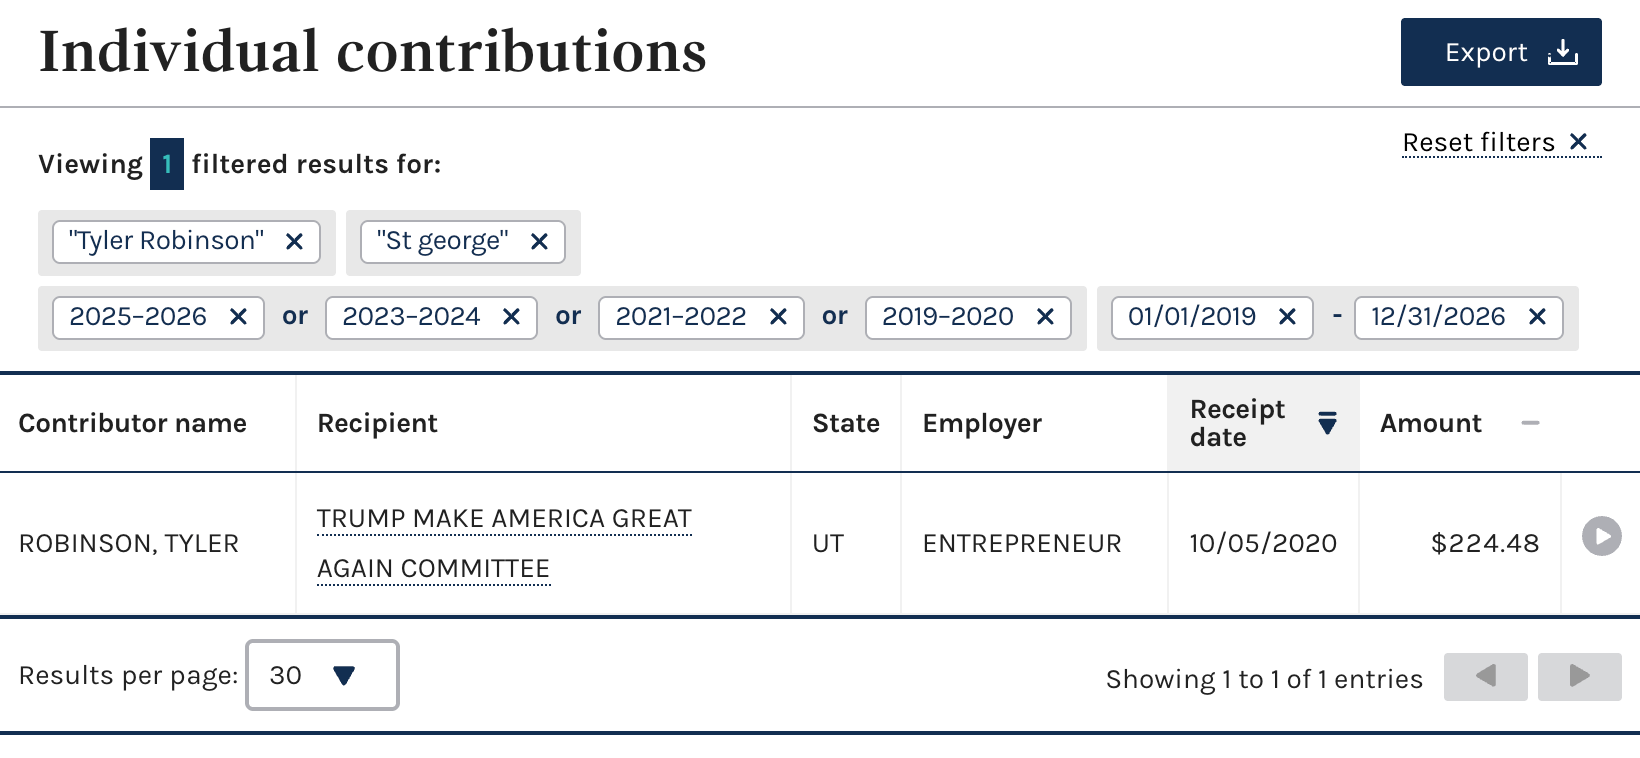
Task: Sort by Receipt date column arrow
Action: tap(1327, 423)
